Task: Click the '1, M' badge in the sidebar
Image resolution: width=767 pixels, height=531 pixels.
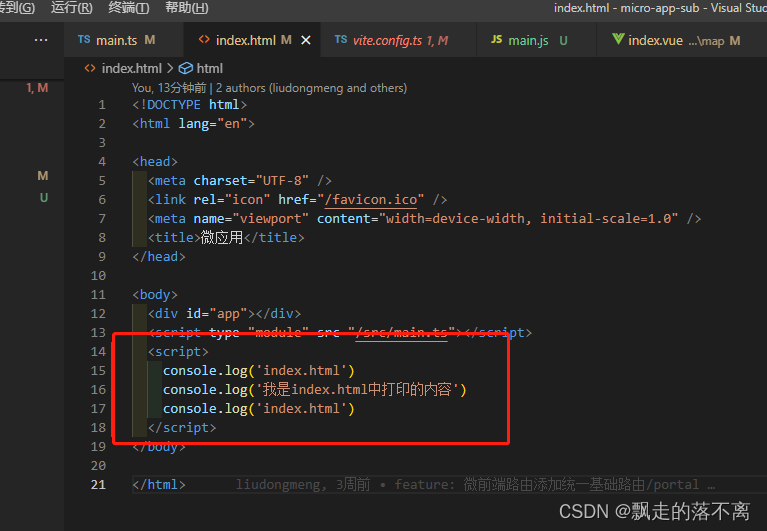Action: (37, 88)
